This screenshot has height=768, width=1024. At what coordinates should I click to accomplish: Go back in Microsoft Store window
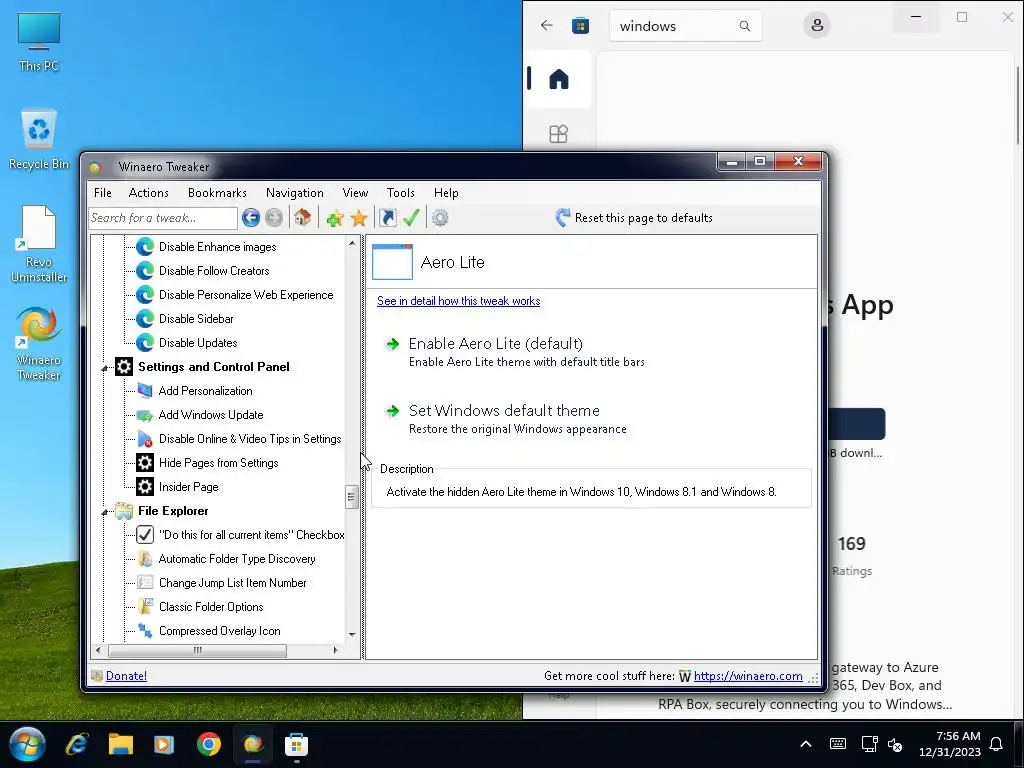point(547,25)
